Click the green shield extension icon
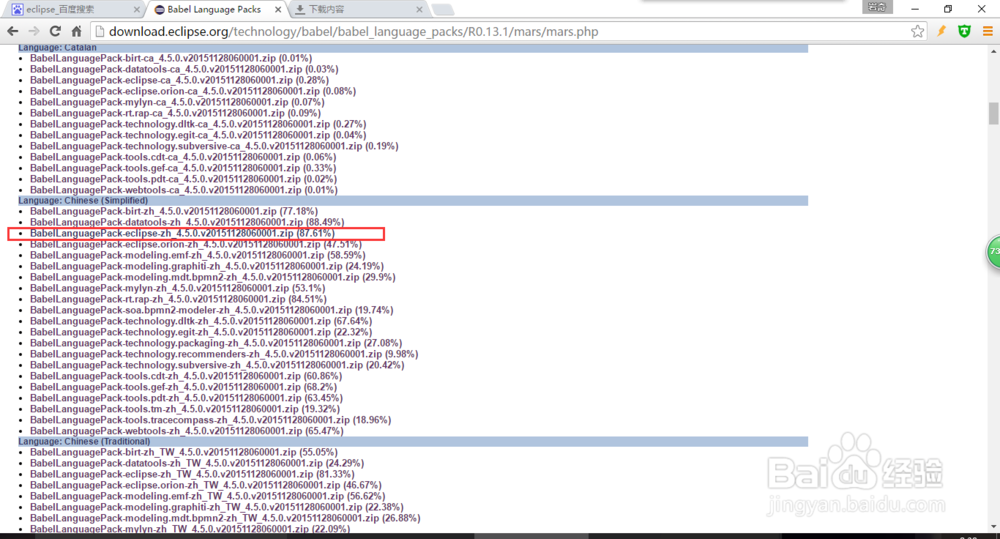This screenshot has height=539, width=1000. tap(964, 31)
